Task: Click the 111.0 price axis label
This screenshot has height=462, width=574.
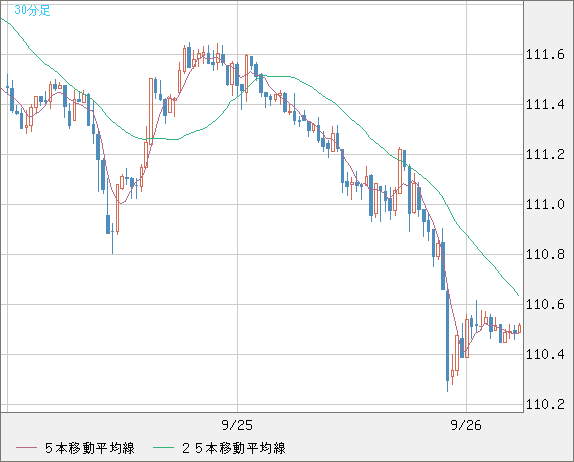Action: click(545, 204)
